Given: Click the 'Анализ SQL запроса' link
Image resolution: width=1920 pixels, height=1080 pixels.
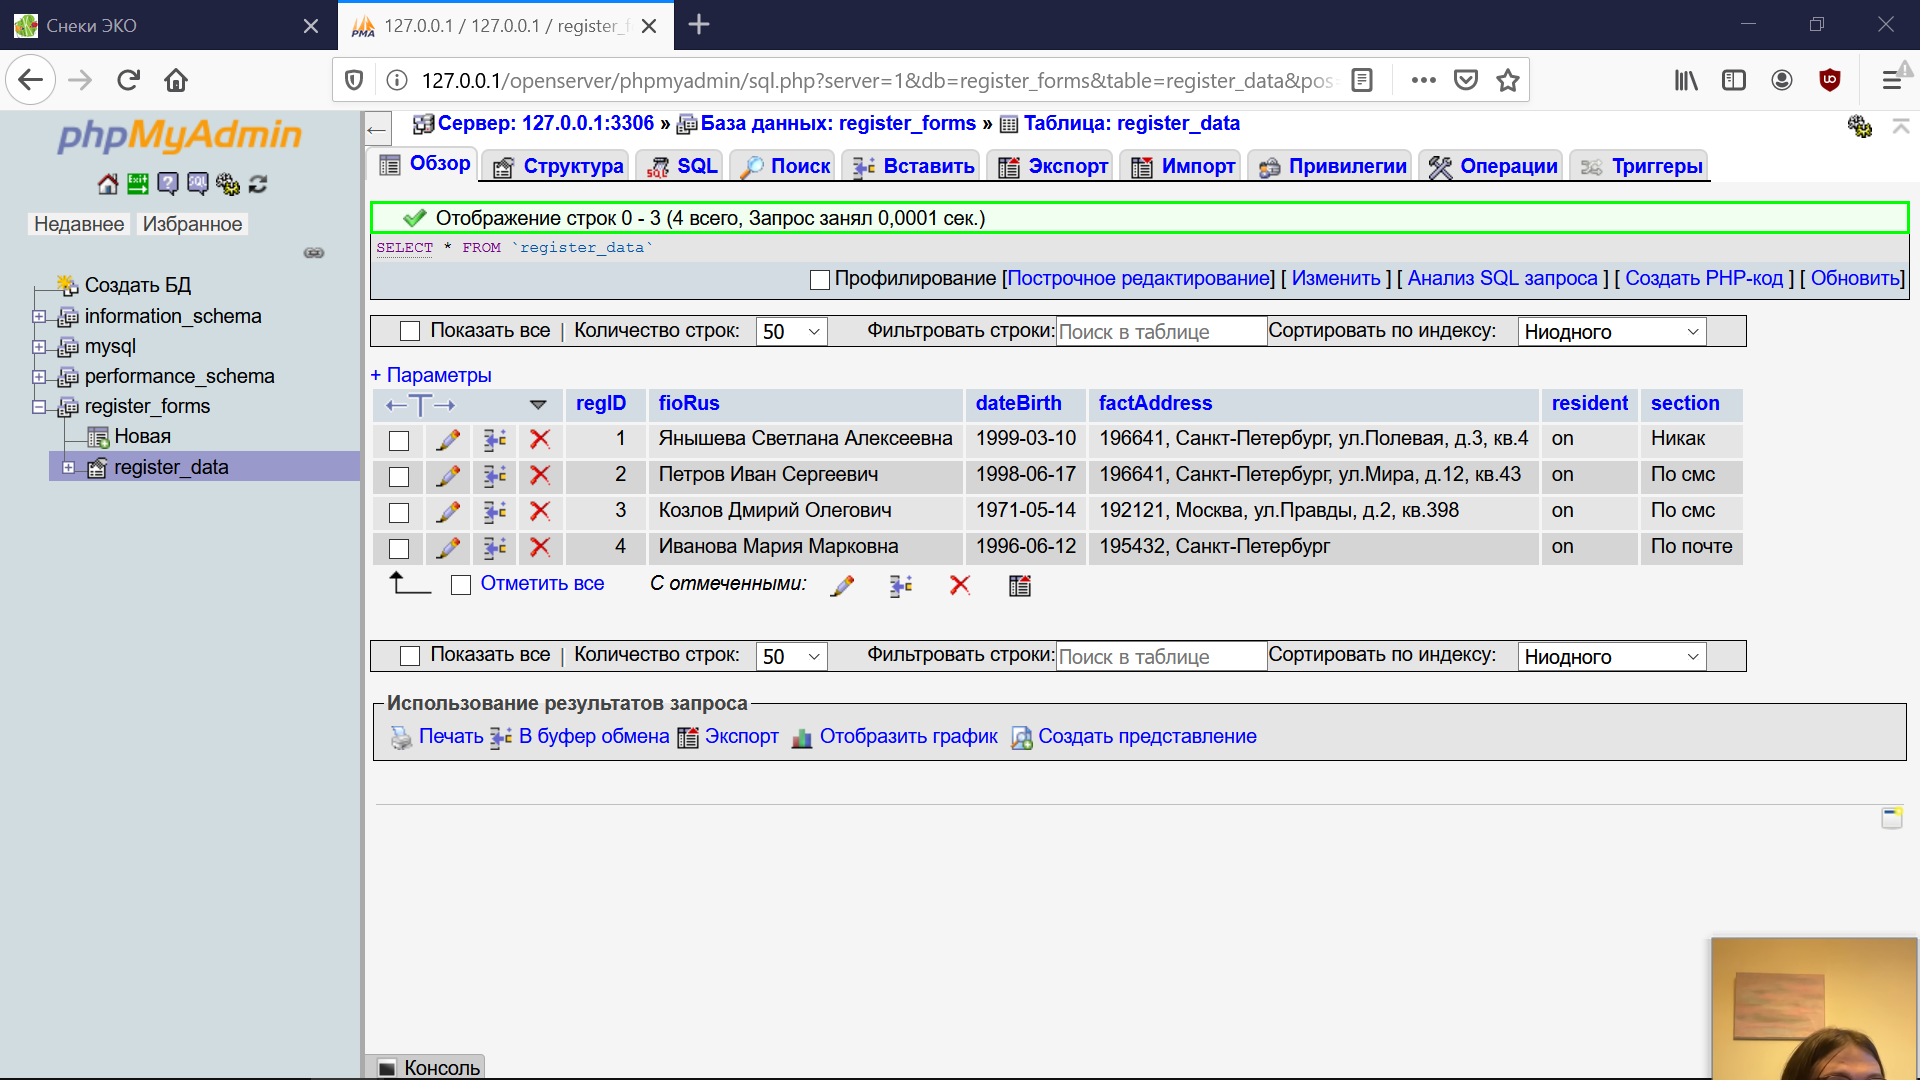Looking at the screenshot, I should pos(1503,279).
